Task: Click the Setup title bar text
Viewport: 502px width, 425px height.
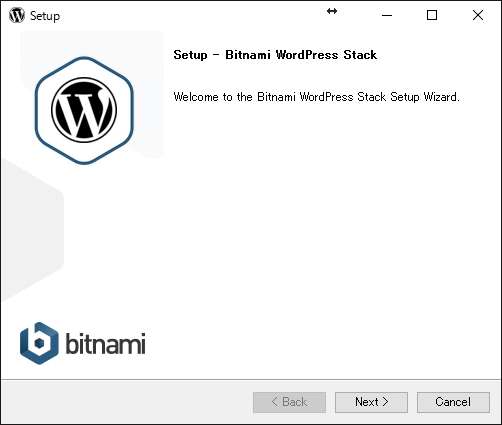Action: [45, 16]
